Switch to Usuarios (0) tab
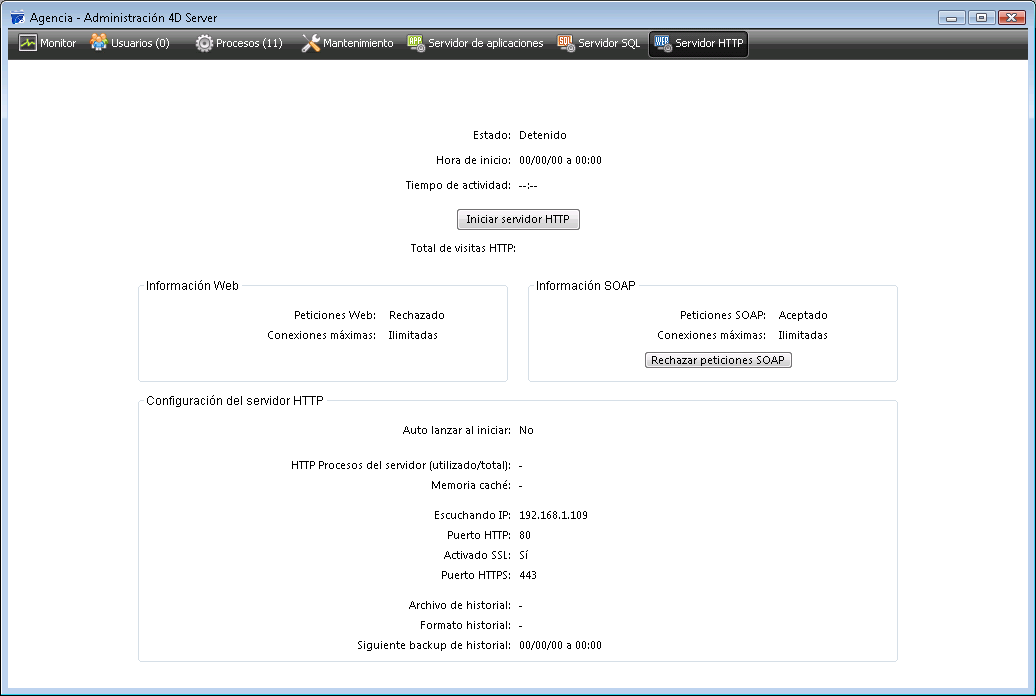The height and width of the screenshot is (696, 1036). point(130,44)
